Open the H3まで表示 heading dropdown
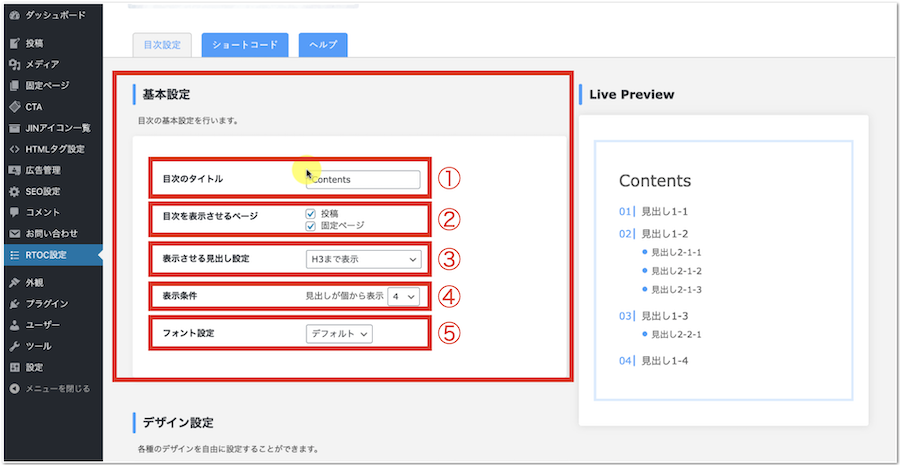Image resolution: width=900 pixels, height=465 pixels. [363, 259]
